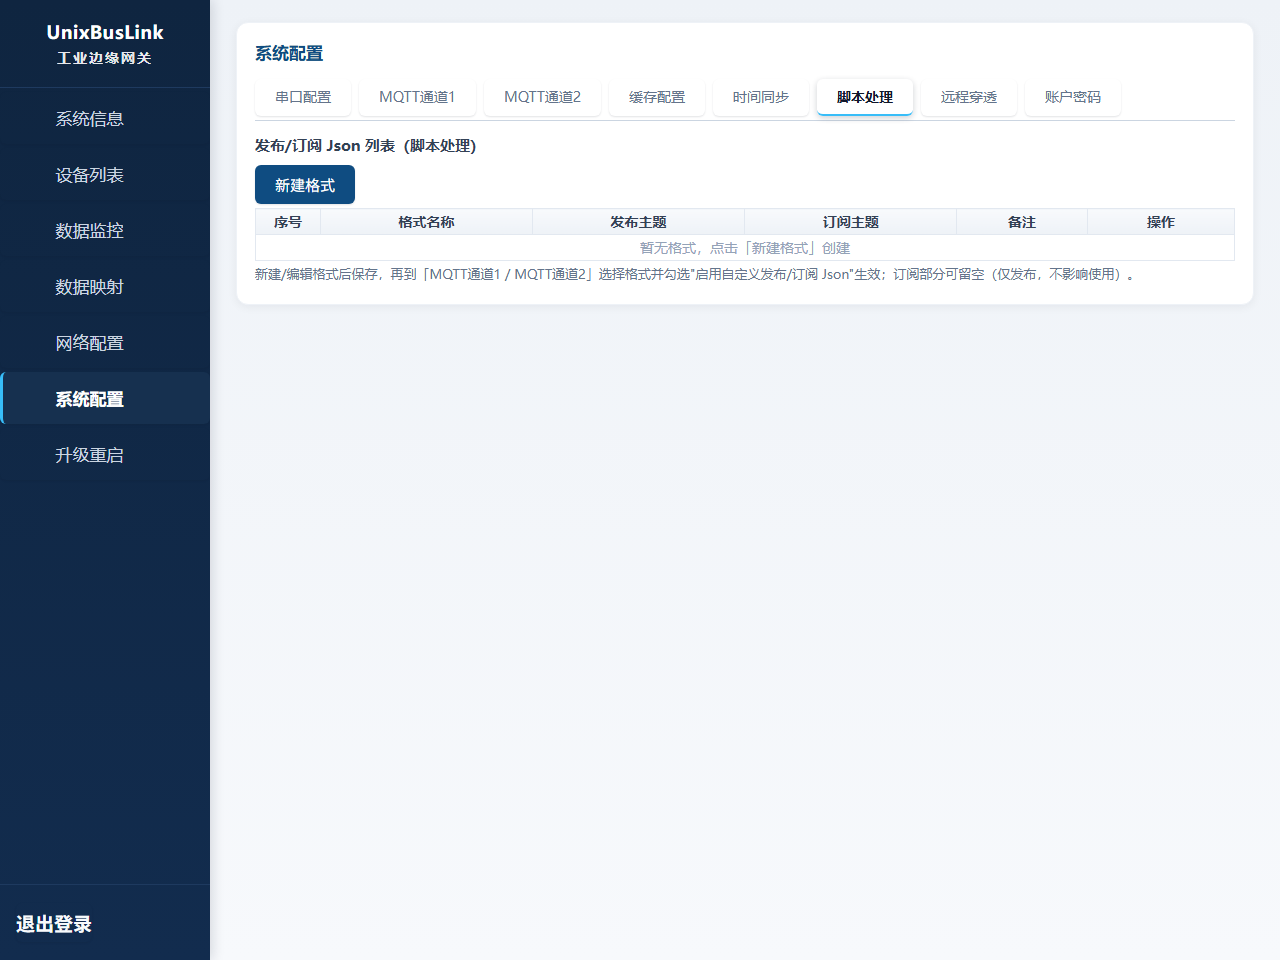This screenshot has height=960, width=1280.
Task: Switch to the MQTT通道1 tab
Action: 417,97
